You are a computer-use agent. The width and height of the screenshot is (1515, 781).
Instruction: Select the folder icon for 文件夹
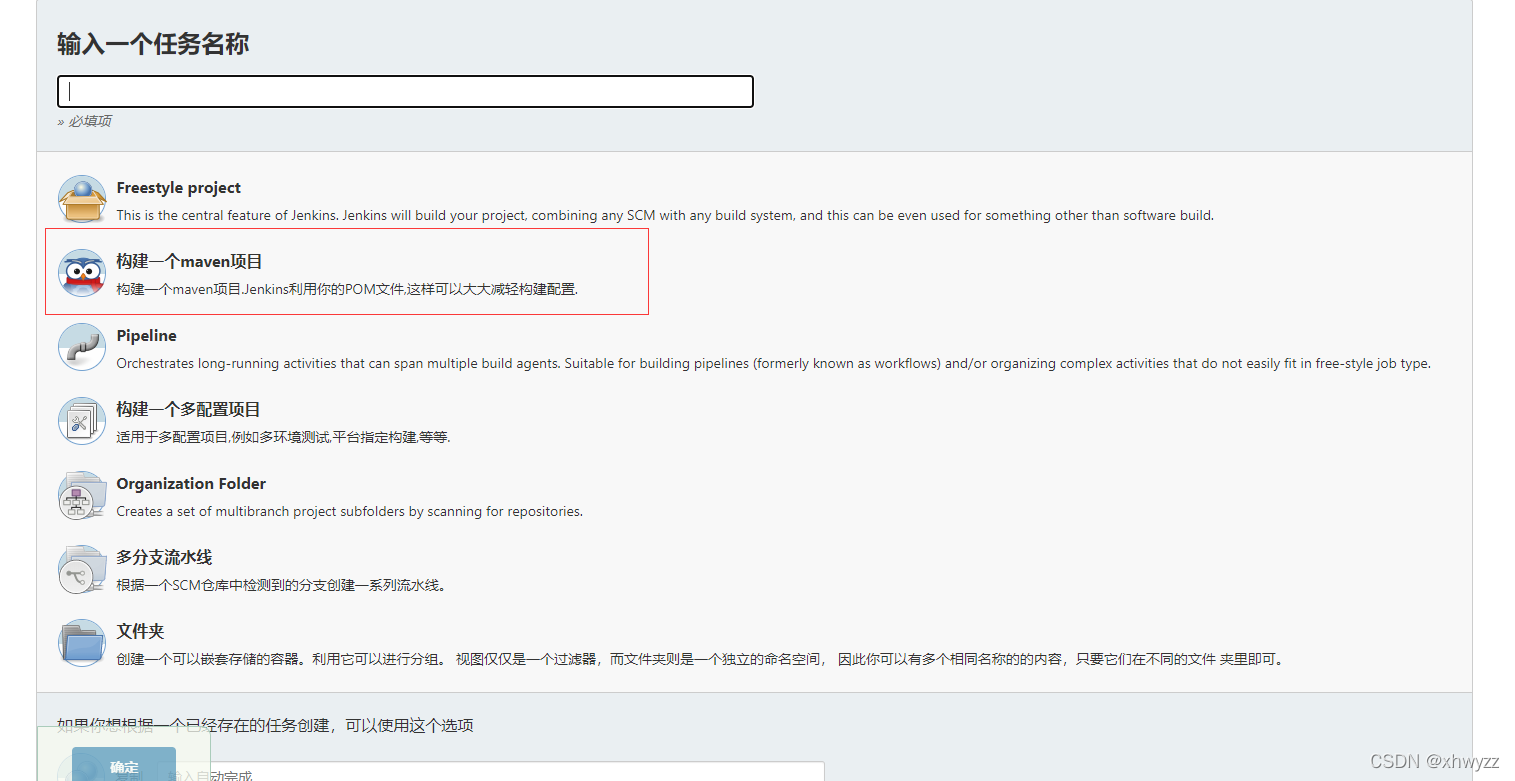coord(82,643)
